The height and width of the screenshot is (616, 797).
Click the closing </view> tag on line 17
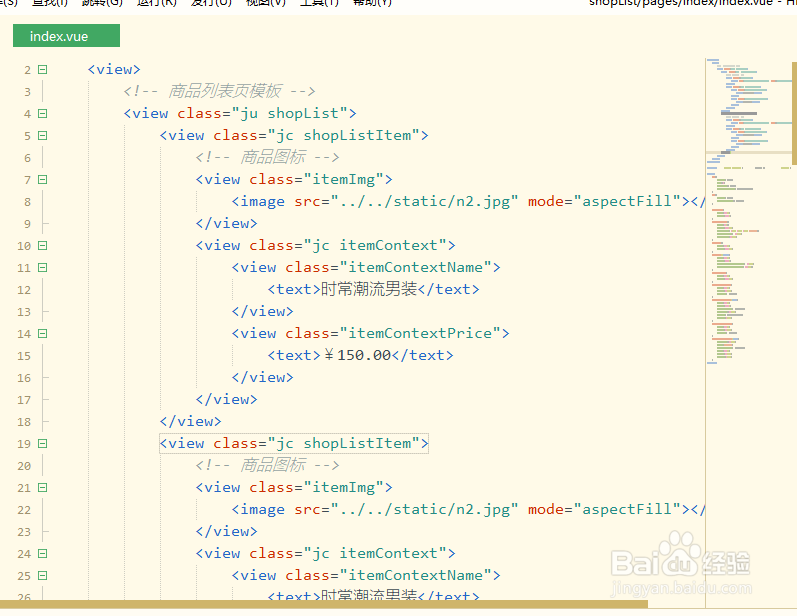[227, 399]
